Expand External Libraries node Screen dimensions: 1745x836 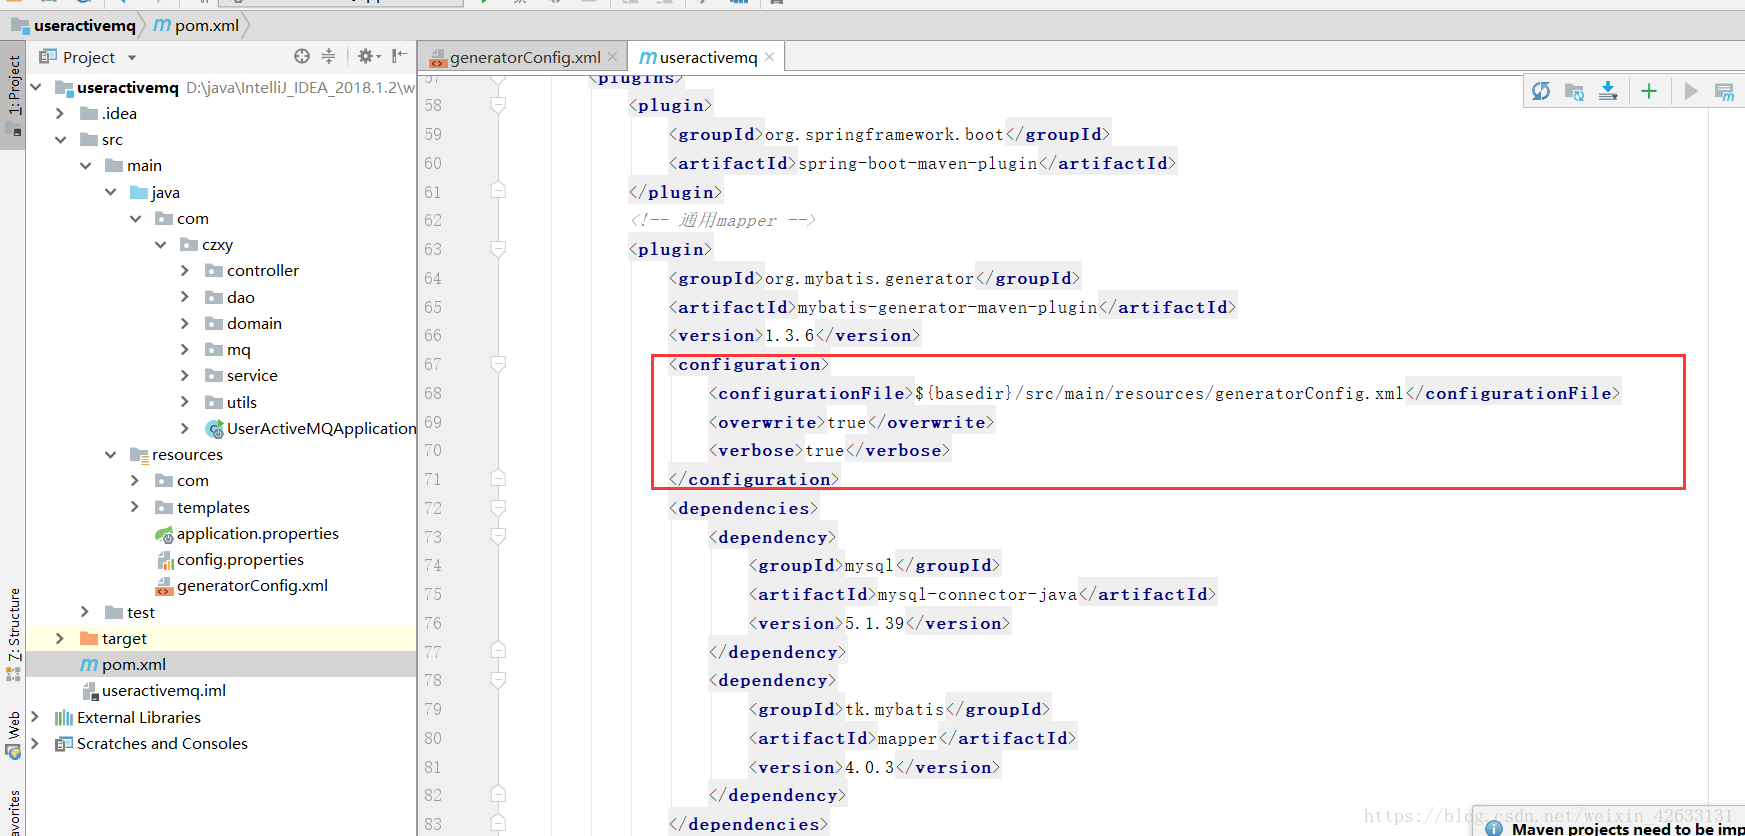point(36,717)
